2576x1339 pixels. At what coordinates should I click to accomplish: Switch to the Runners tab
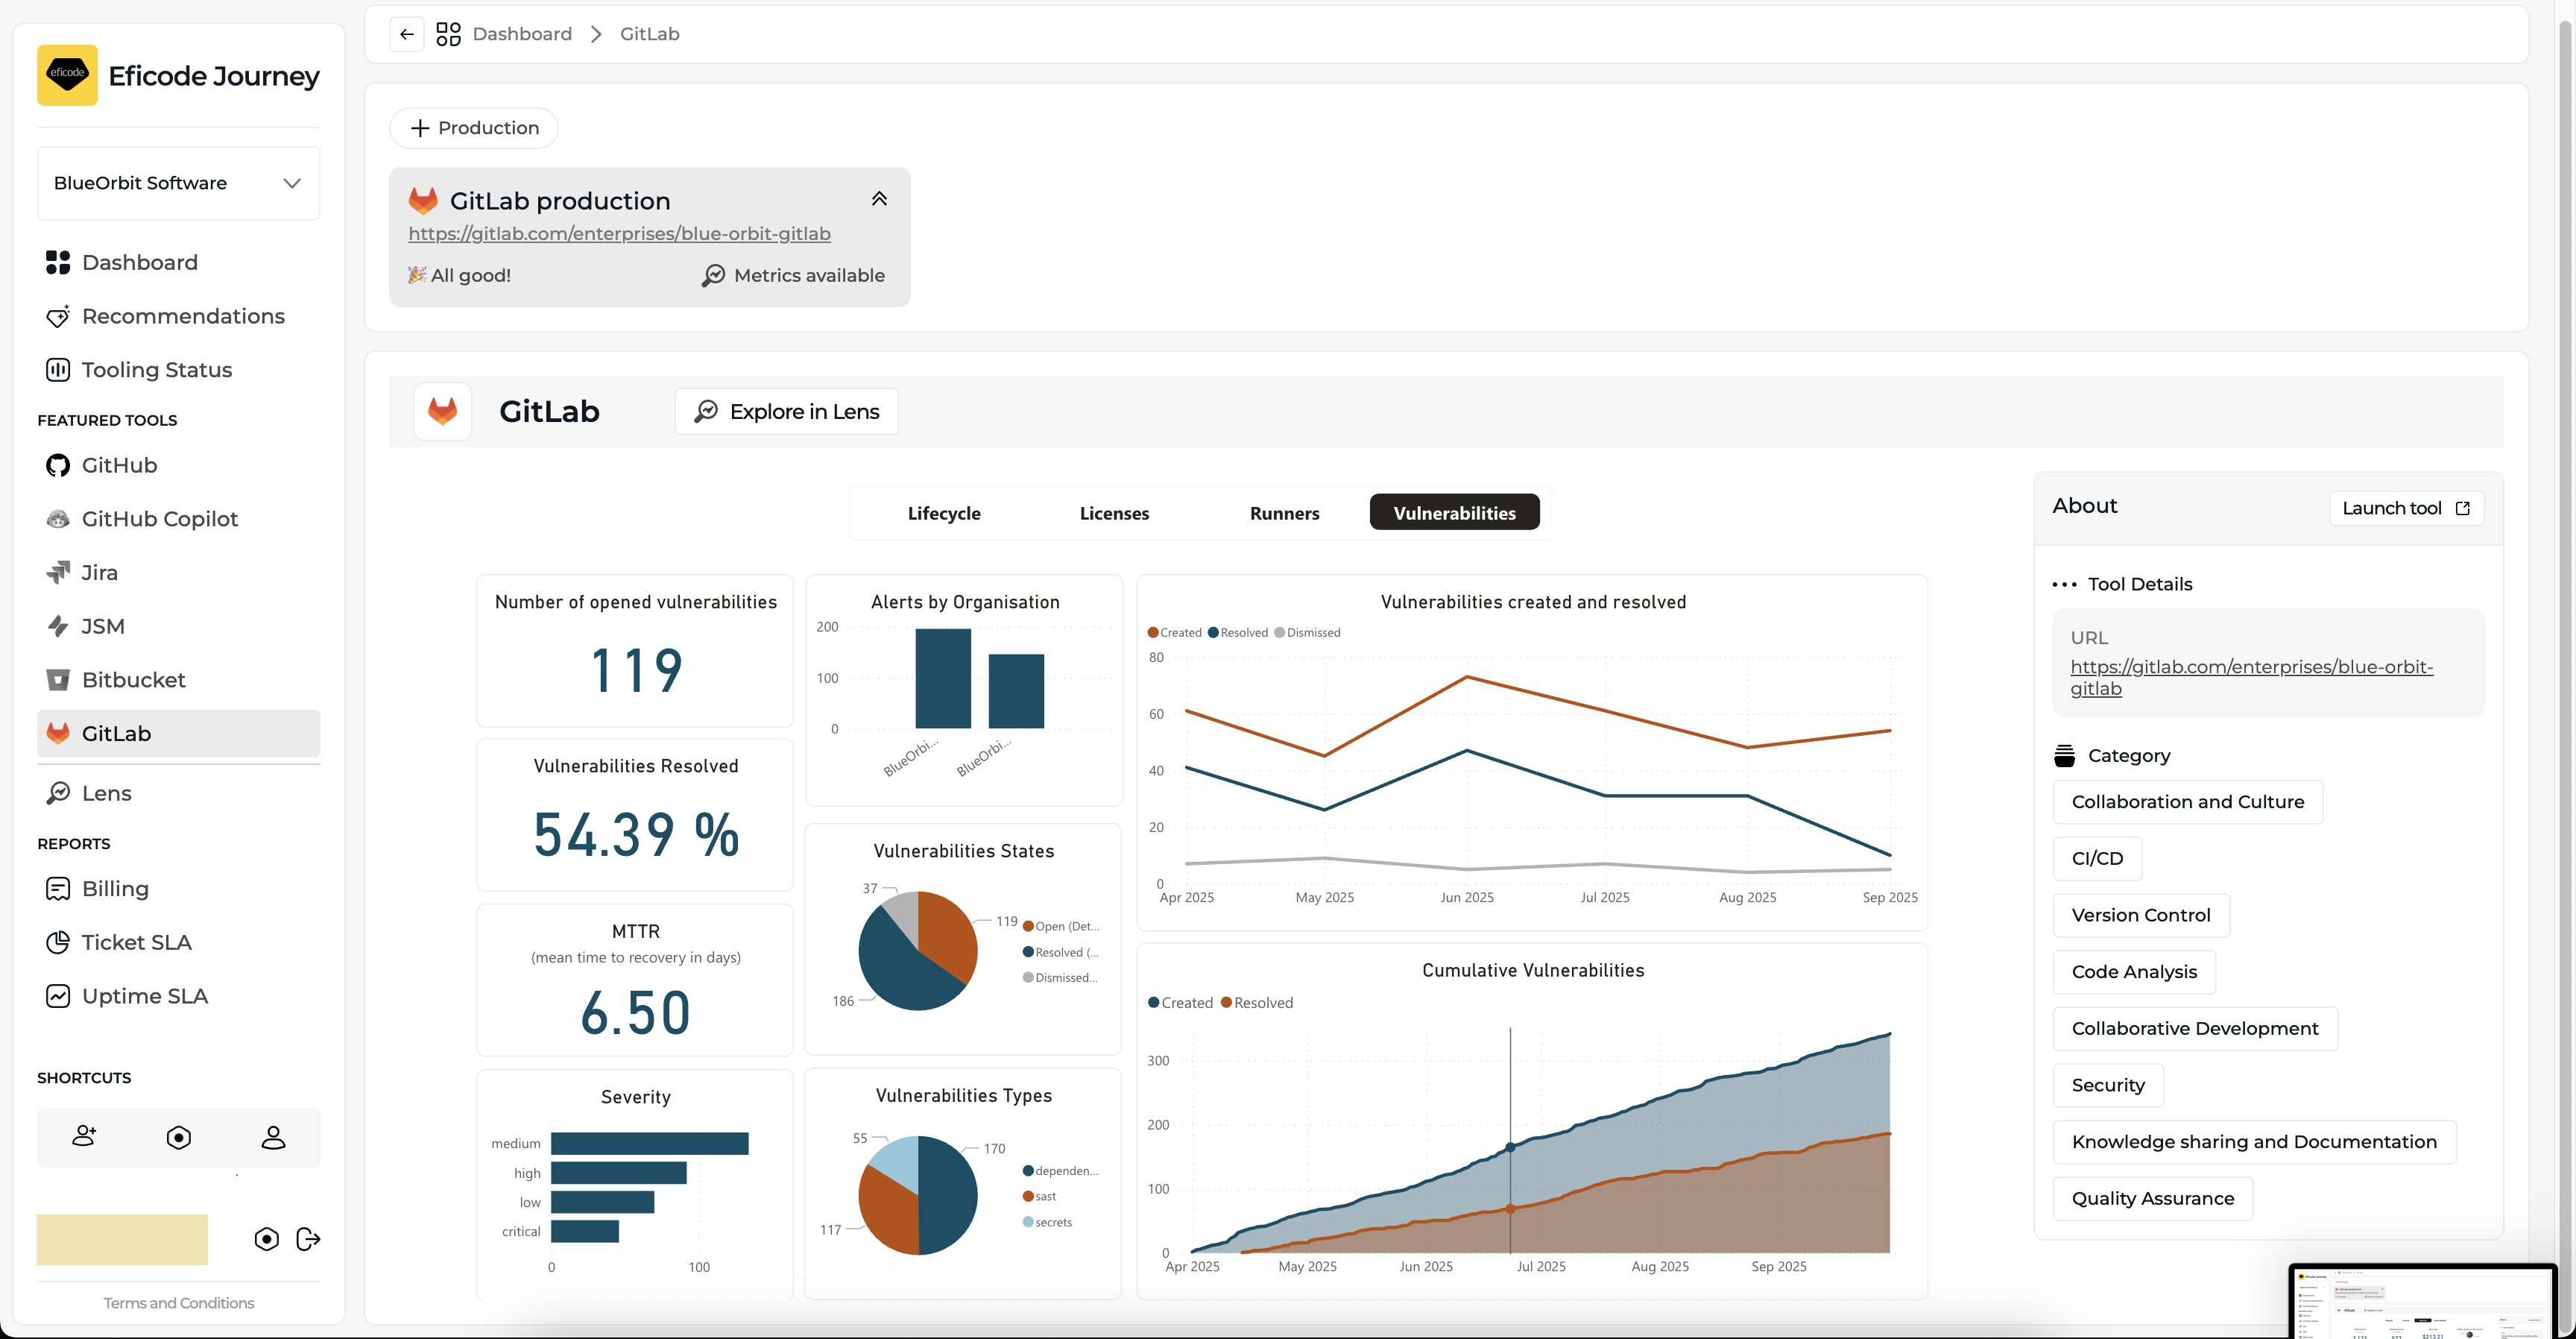point(1284,513)
